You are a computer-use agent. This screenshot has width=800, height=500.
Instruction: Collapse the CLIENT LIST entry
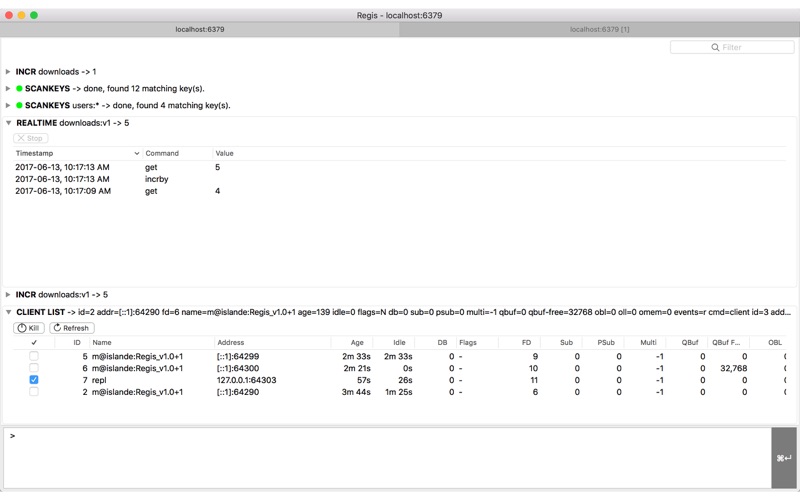click(9, 312)
